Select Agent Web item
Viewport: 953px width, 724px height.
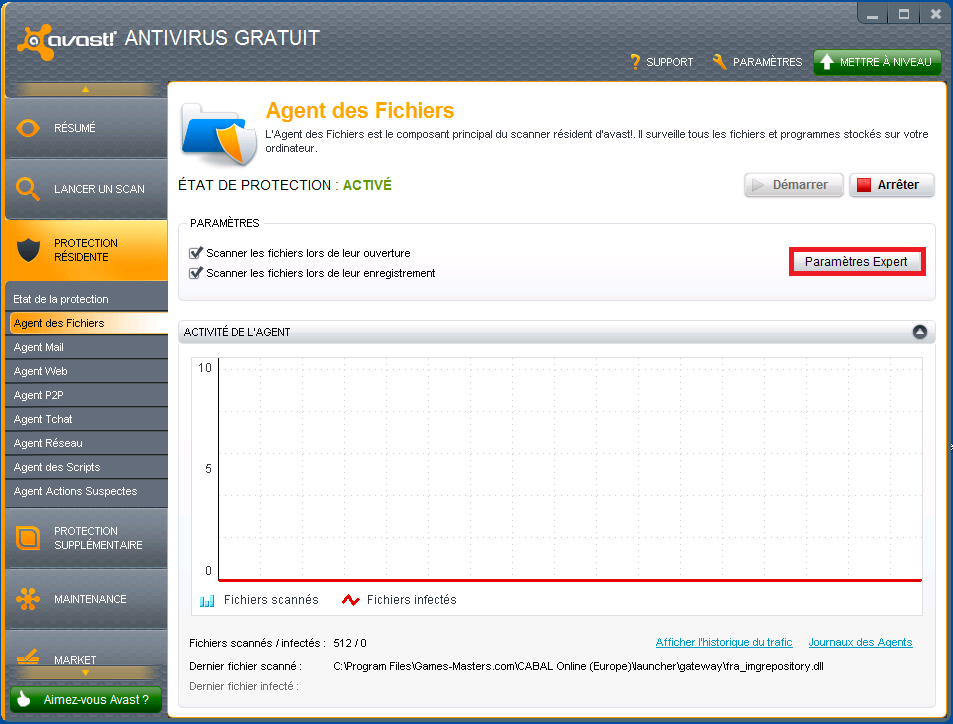86,371
